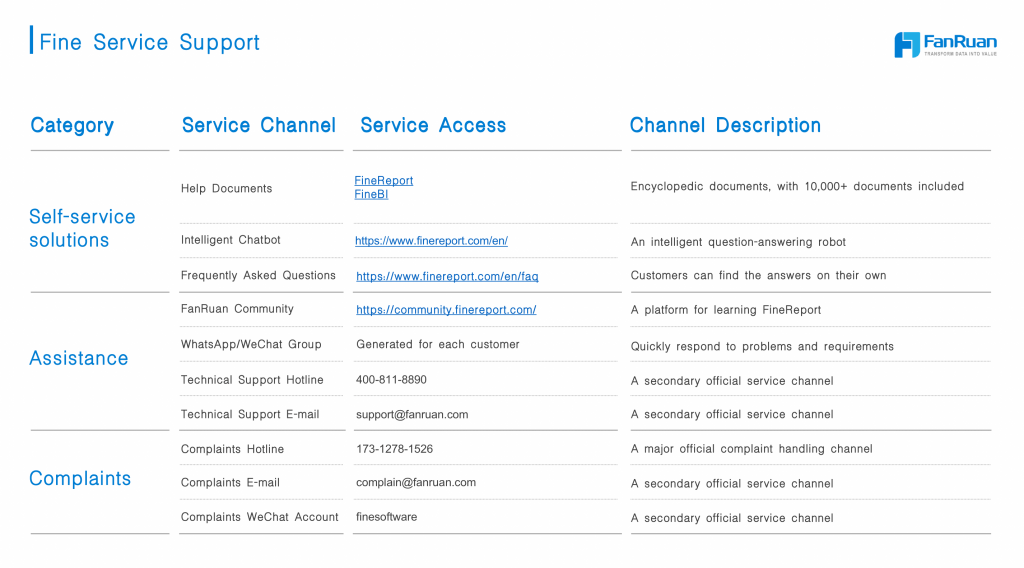Click the hotline number 400-811-8890
This screenshot has width=1024, height=568.
pyautogui.click(x=391, y=380)
